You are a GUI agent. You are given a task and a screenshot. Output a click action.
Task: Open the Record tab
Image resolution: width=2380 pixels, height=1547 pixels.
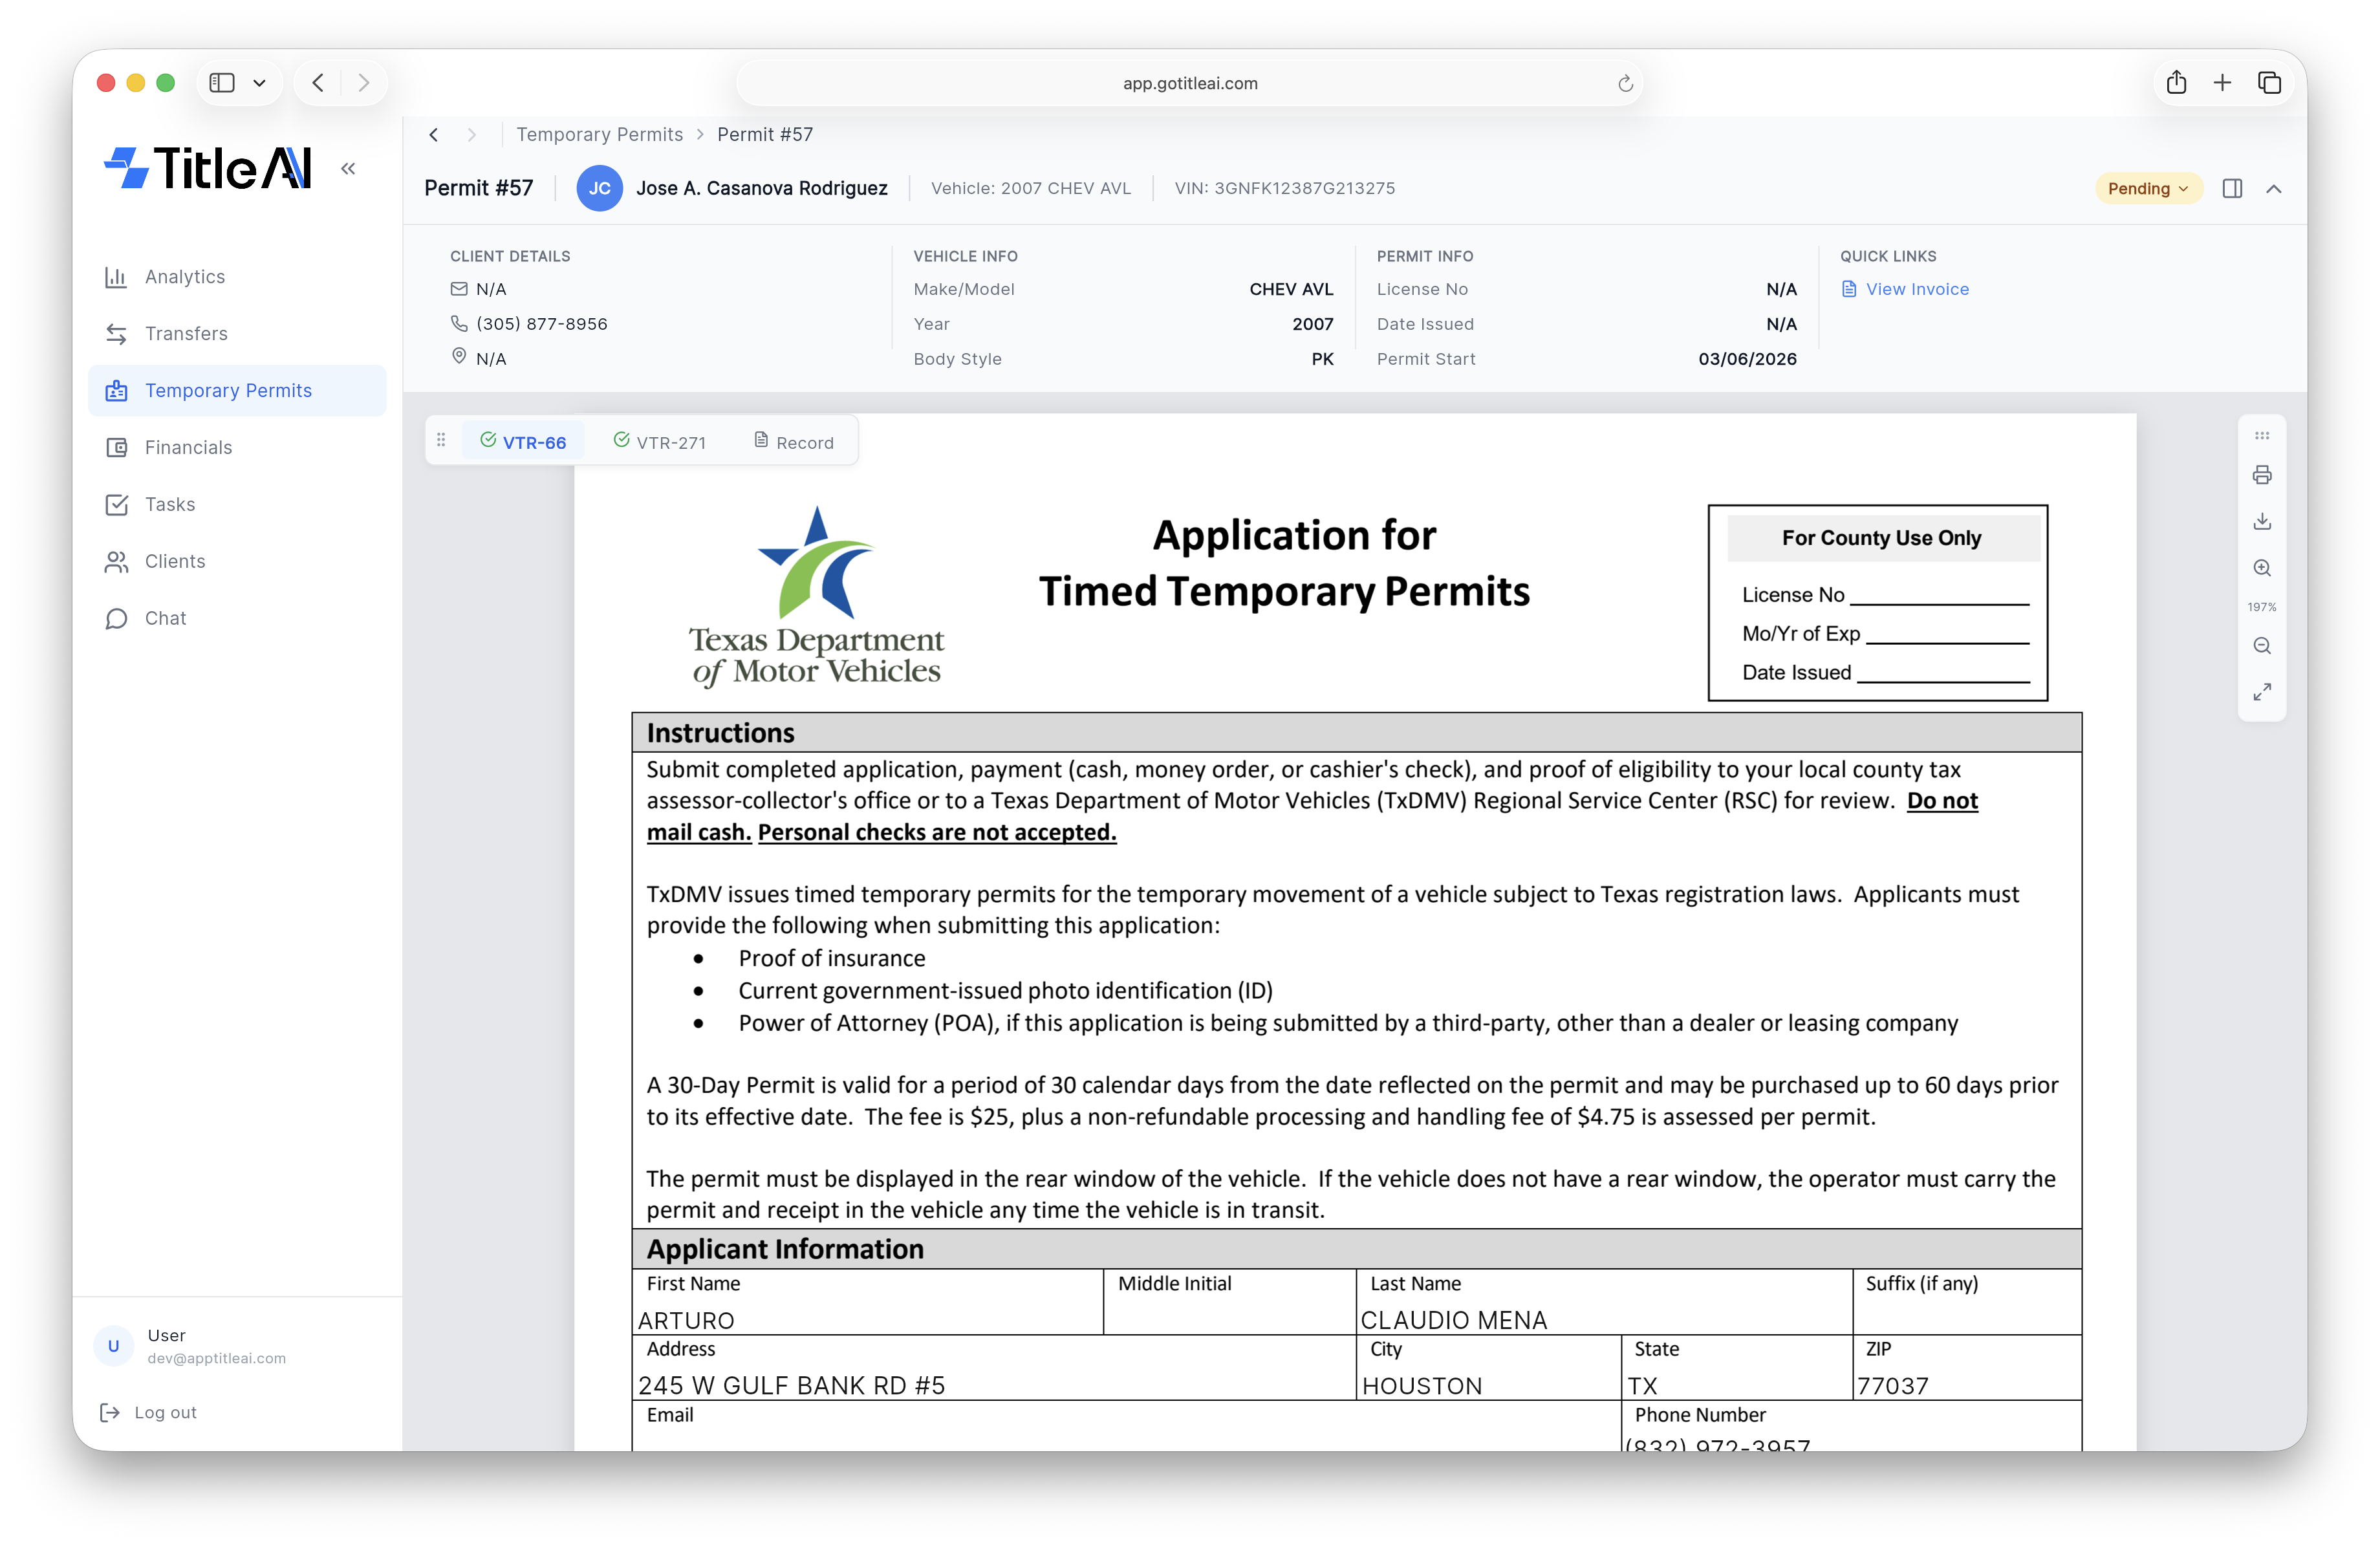click(x=793, y=441)
